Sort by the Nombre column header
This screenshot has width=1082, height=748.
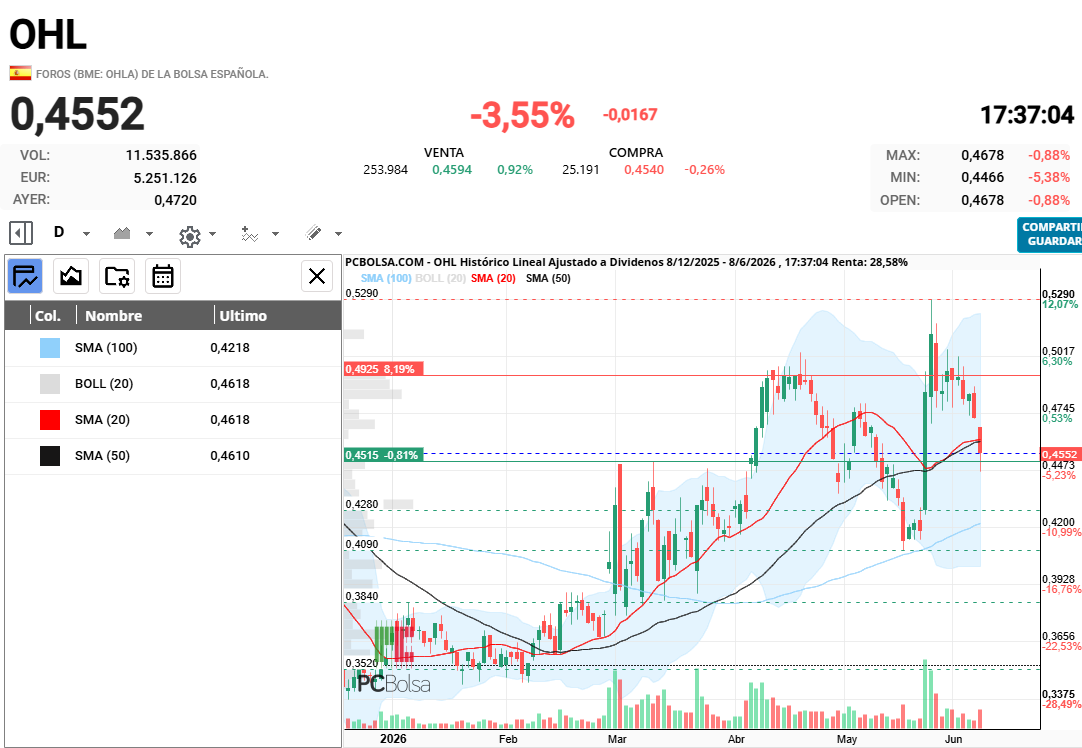point(114,315)
